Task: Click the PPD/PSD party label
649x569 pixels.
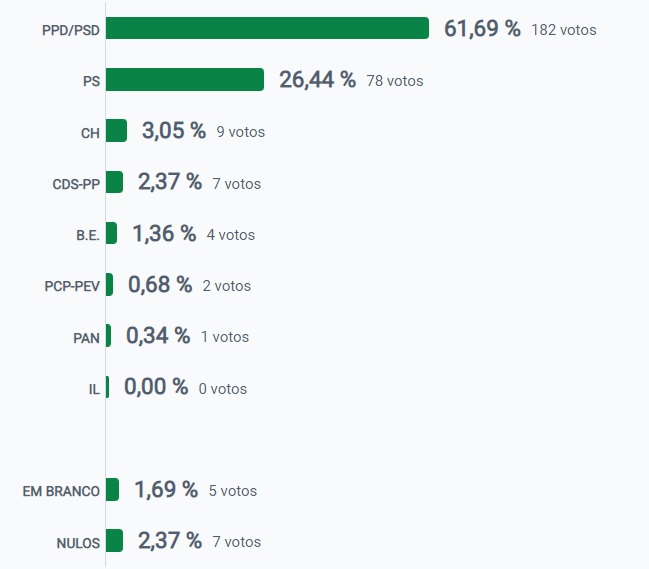Action: click(70, 30)
